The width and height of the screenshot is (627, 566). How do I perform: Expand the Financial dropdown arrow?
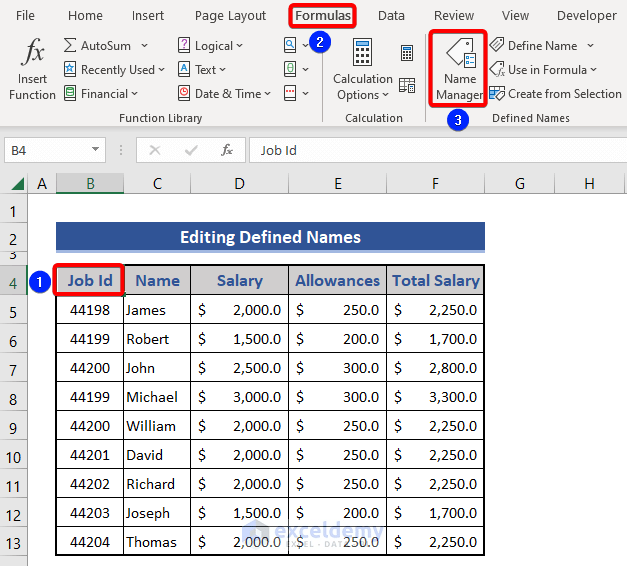point(134,94)
